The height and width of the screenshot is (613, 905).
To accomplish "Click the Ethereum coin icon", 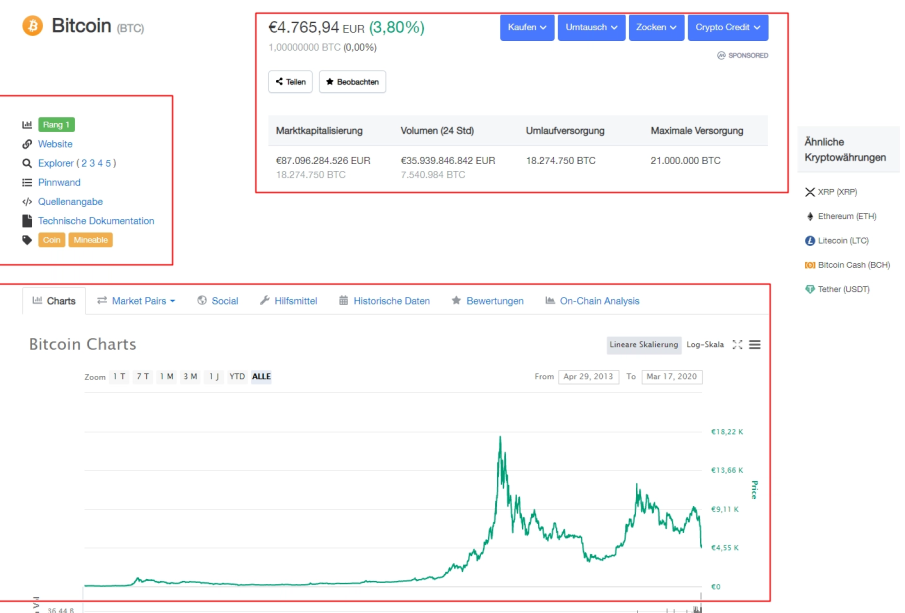I will click(x=810, y=216).
